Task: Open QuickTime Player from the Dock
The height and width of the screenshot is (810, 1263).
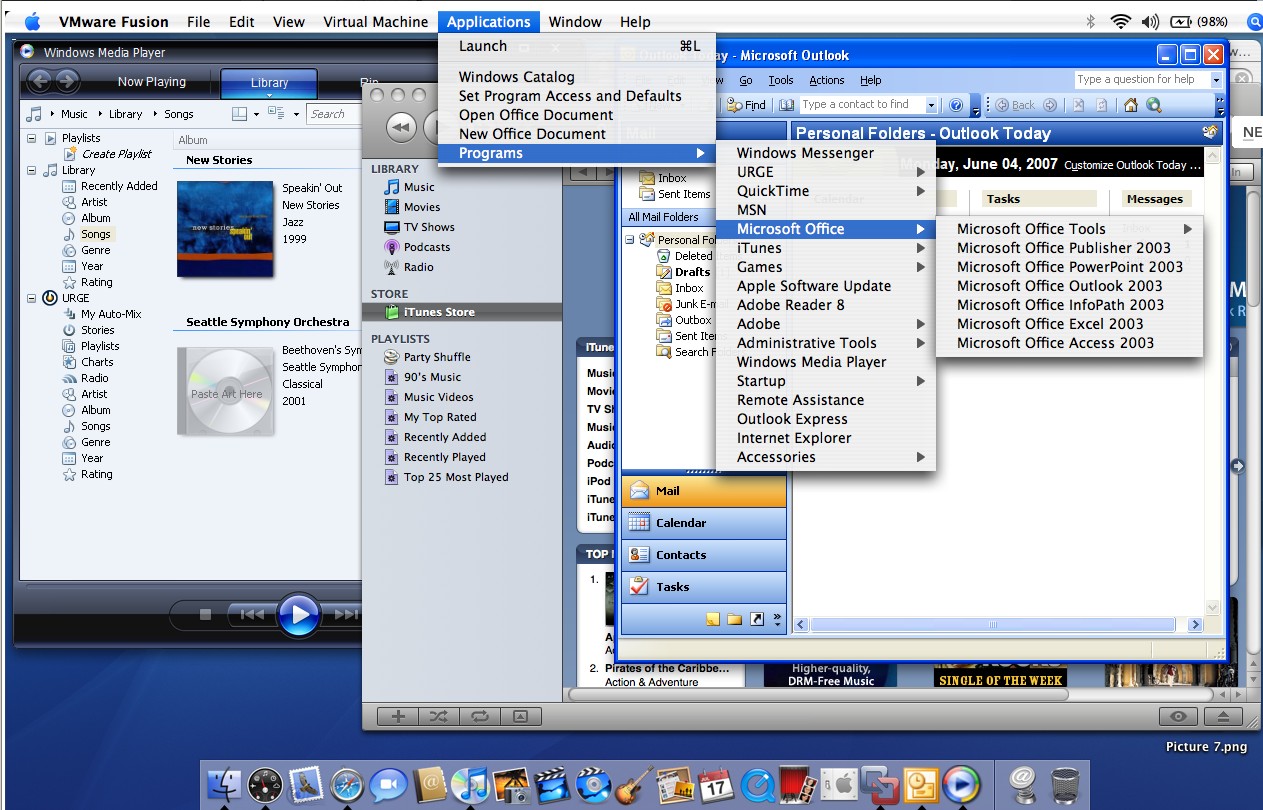Action: coord(757,784)
